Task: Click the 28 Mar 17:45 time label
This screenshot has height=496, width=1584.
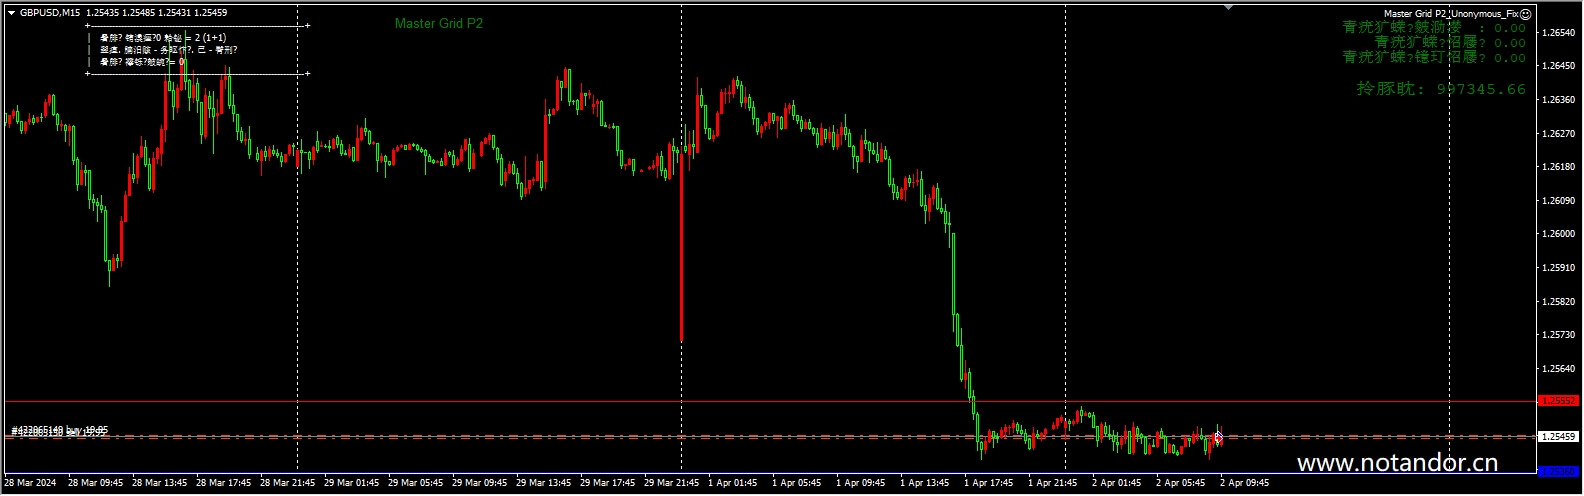Action: pyautogui.click(x=224, y=483)
